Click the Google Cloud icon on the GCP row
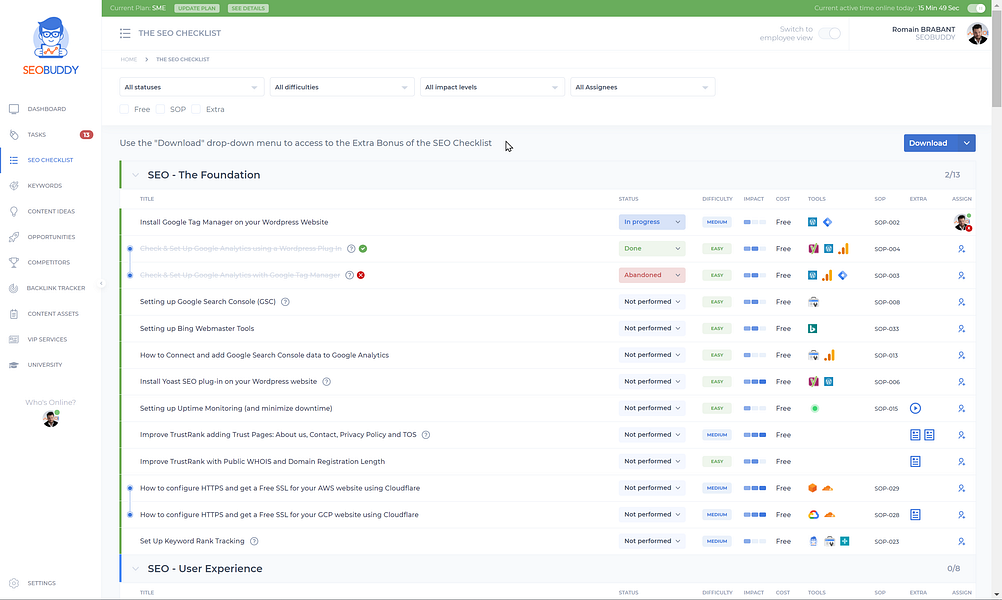The image size is (1002, 600). coord(813,514)
